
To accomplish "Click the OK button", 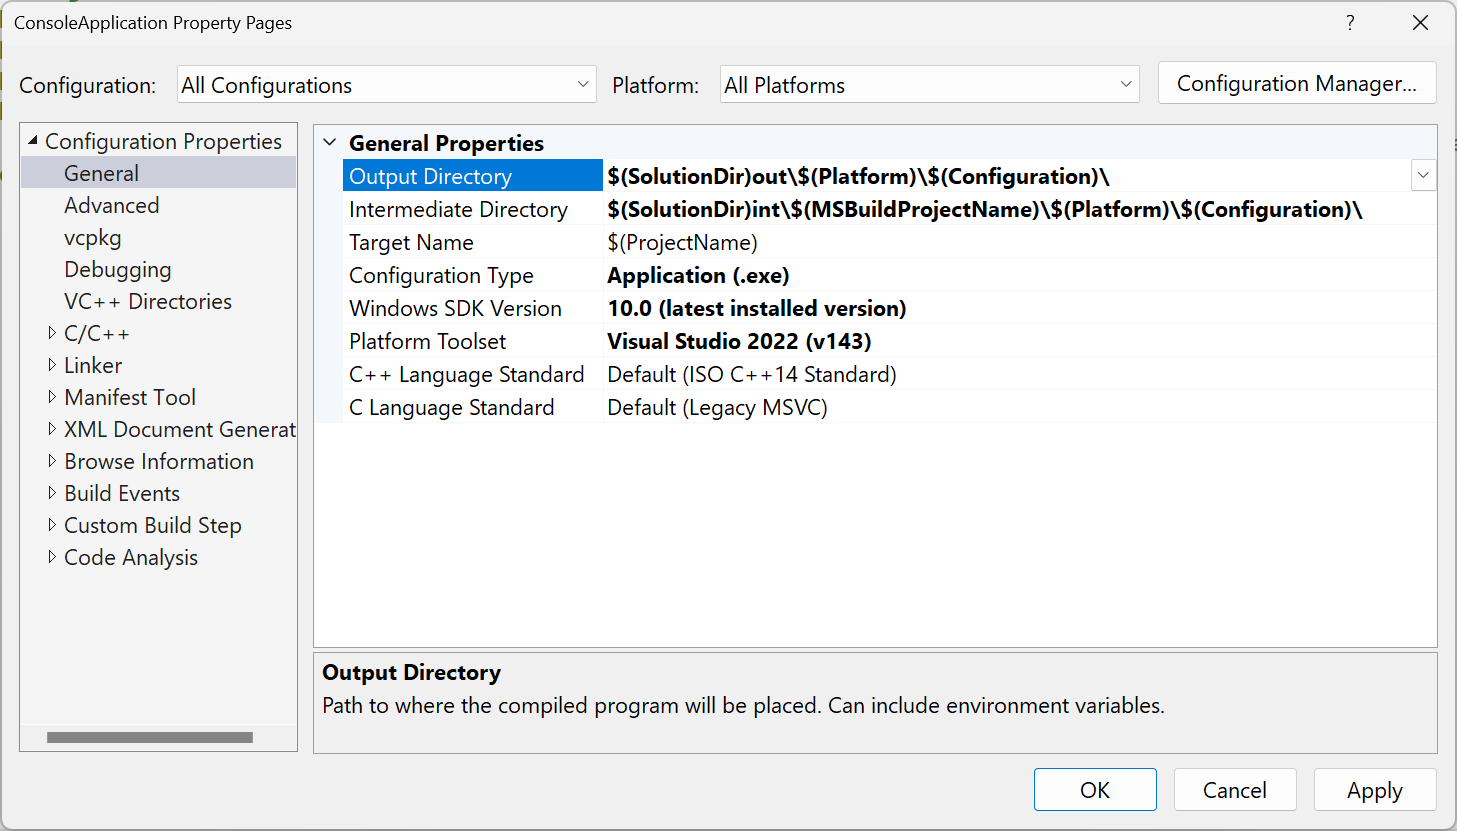I will tap(1094, 789).
